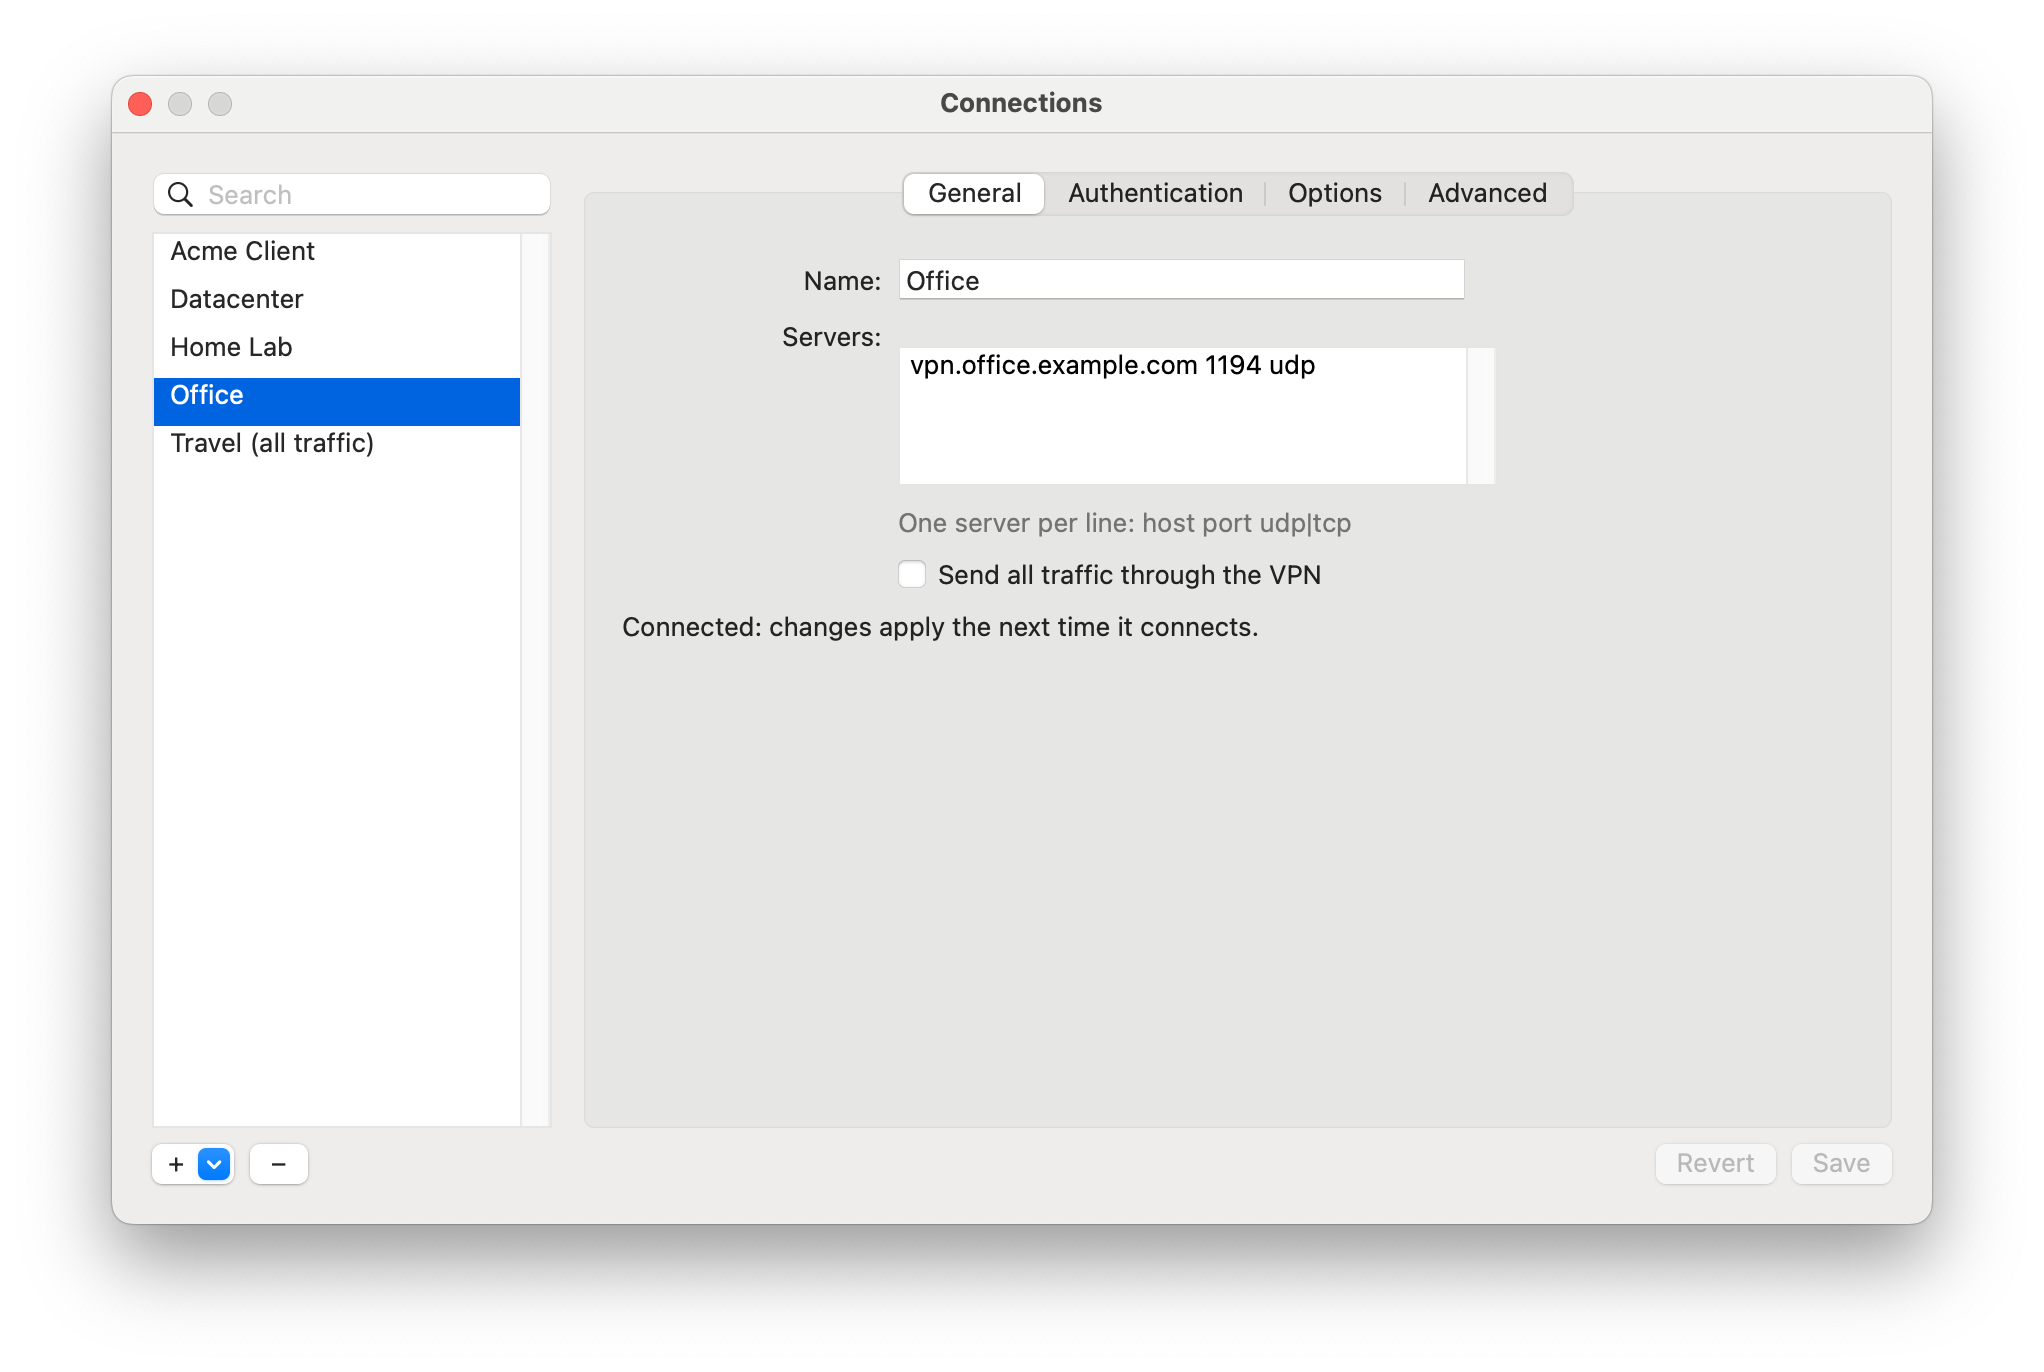Viewport: 2044px width, 1372px height.
Task: Select the Office connection in list
Action: click(337, 401)
